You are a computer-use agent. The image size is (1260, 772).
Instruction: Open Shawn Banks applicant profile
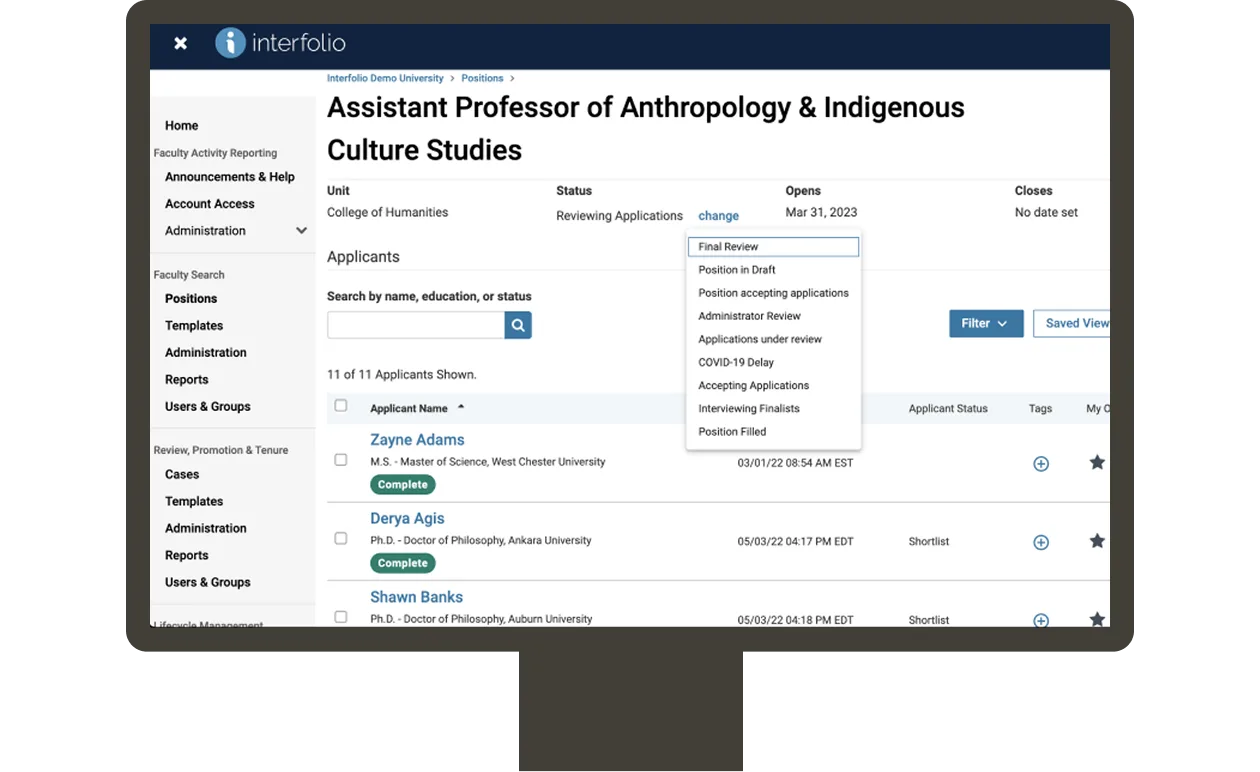[416, 597]
